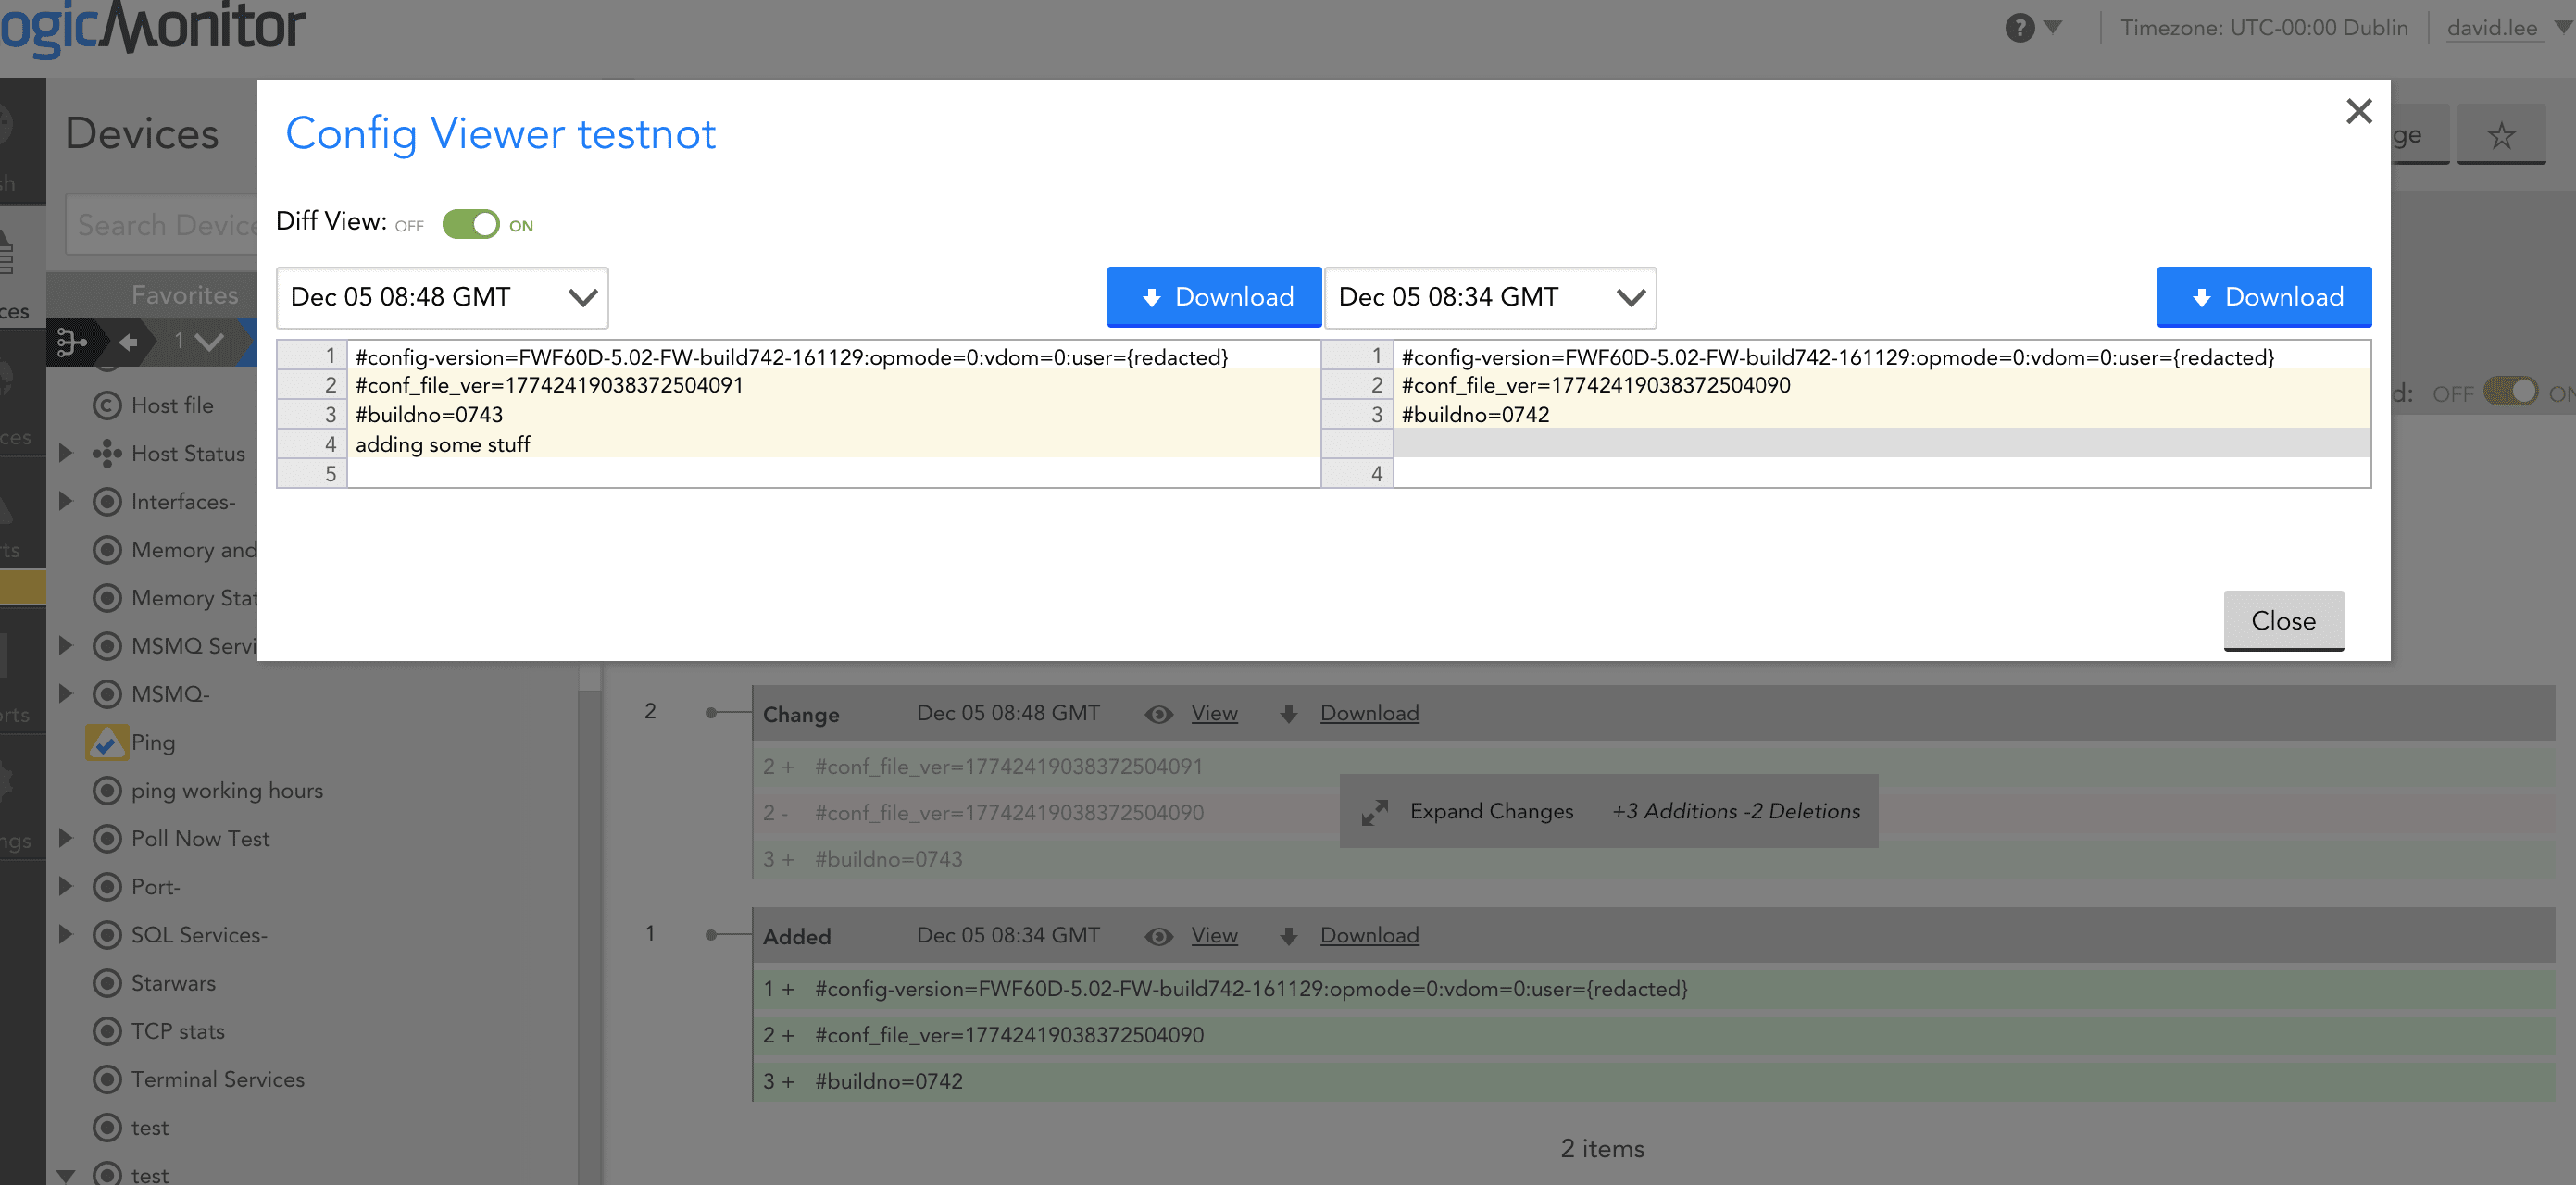Screen dimensions: 2576x1185
Task: Click the expand arrows icon beside Expand Changes
Action: click(x=1375, y=812)
